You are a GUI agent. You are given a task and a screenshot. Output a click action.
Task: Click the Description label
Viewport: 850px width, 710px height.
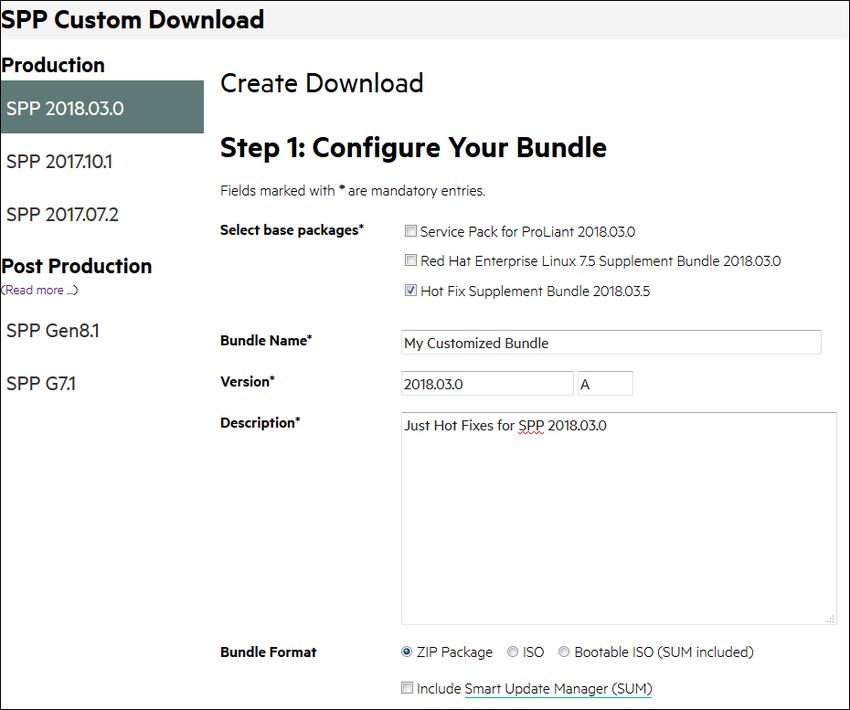tap(260, 423)
